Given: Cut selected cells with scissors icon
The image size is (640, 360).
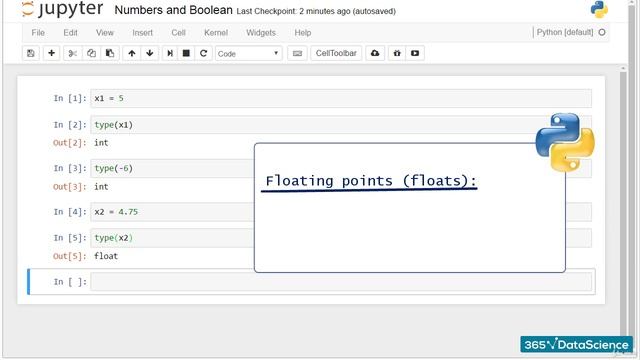Looking at the screenshot, I should [73, 53].
